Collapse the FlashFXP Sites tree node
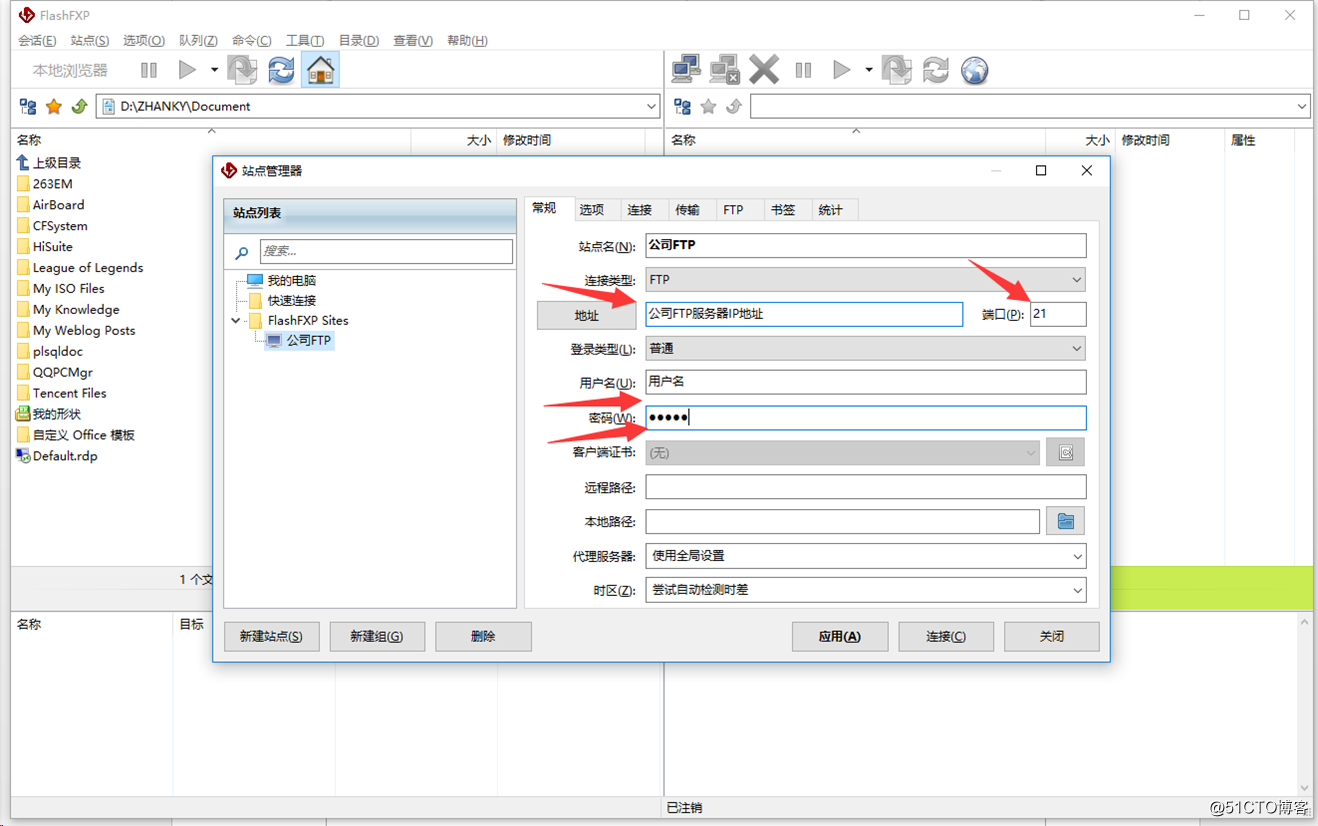This screenshot has width=1318, height=826. tap(236, 321)
